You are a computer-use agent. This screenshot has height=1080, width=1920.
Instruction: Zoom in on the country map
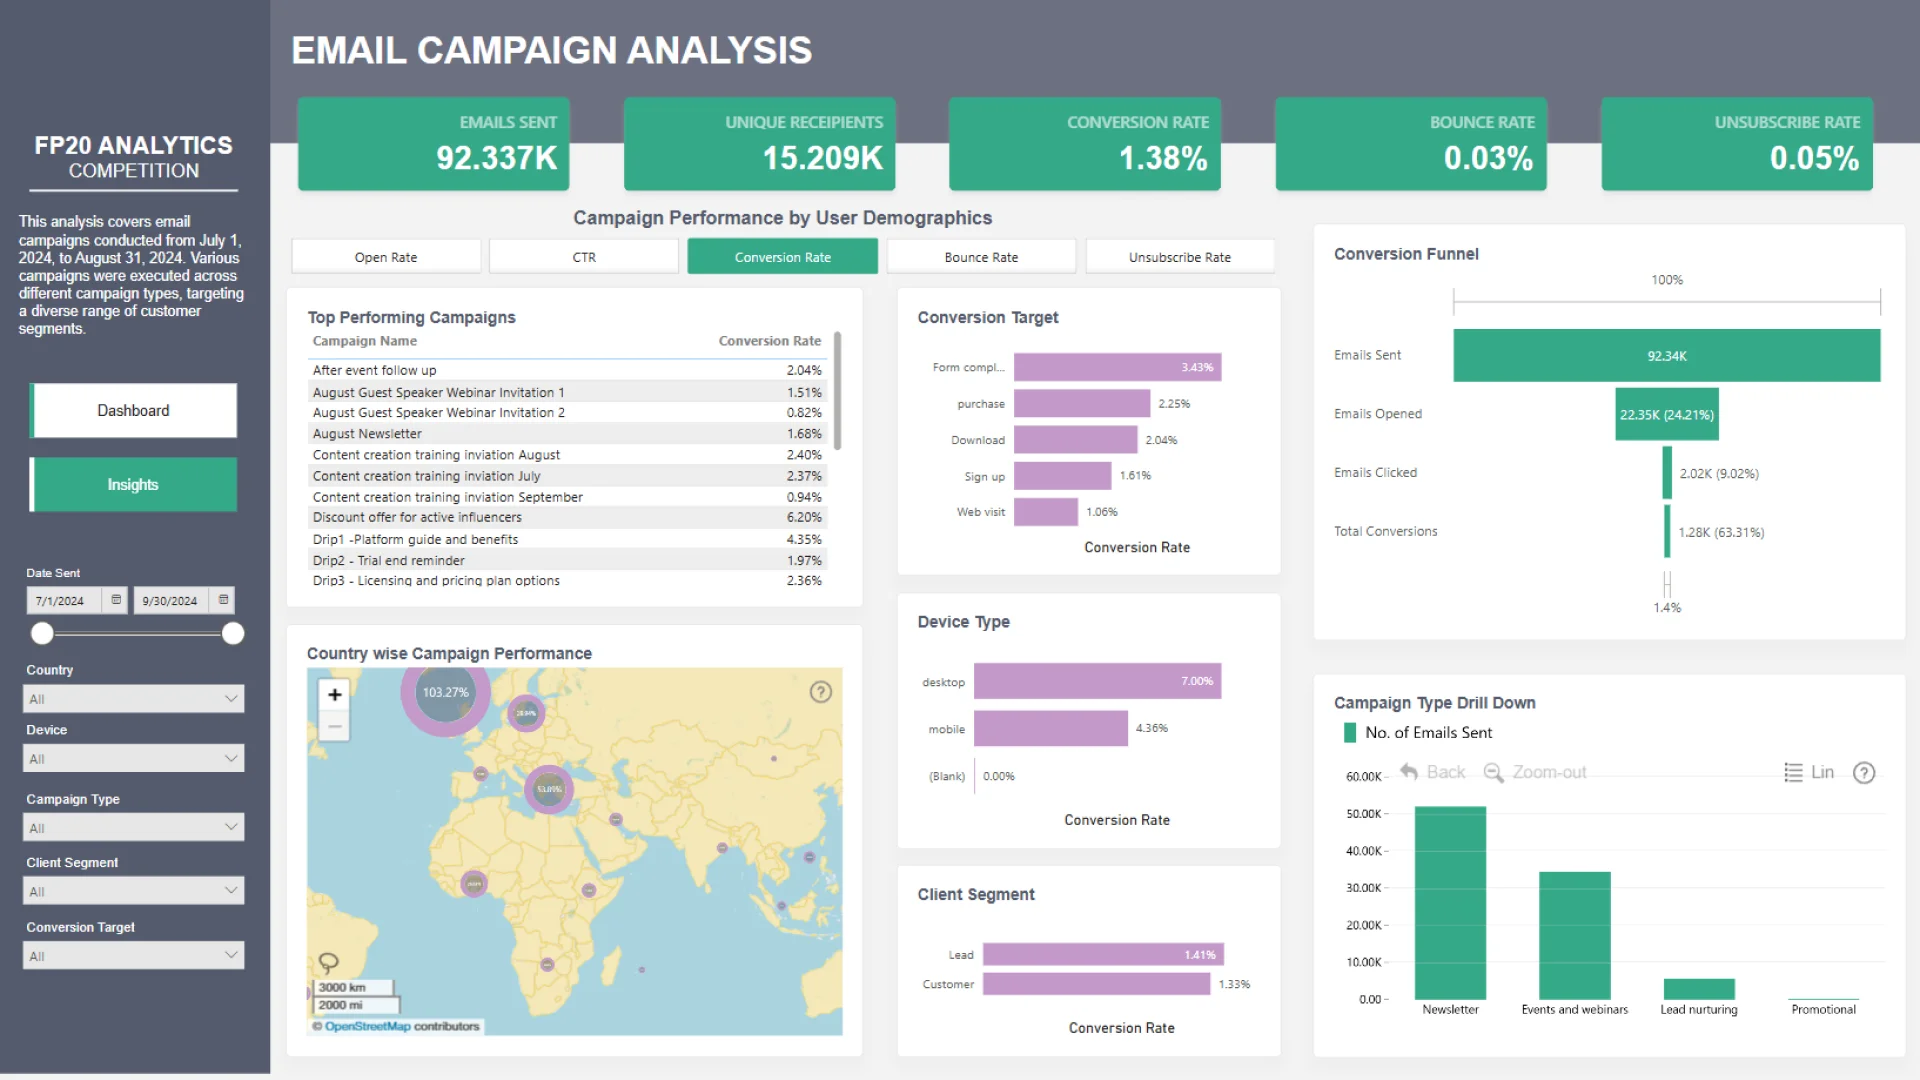coord(335,694)
